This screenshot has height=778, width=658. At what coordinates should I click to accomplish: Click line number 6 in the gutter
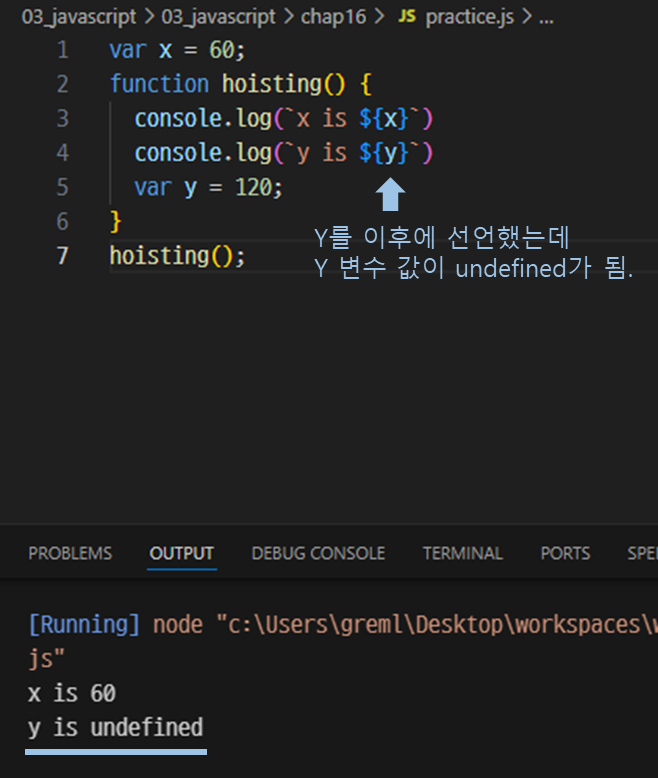pos(63,221)
